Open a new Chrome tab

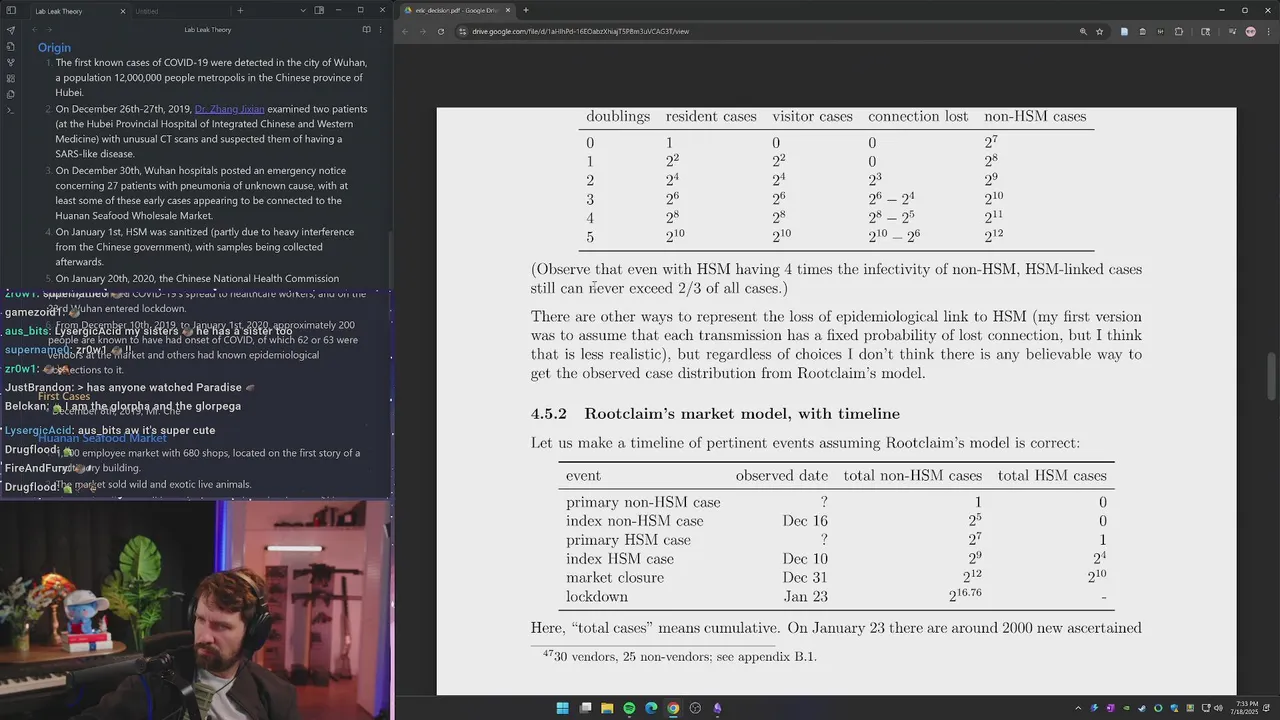coord(526,10)
